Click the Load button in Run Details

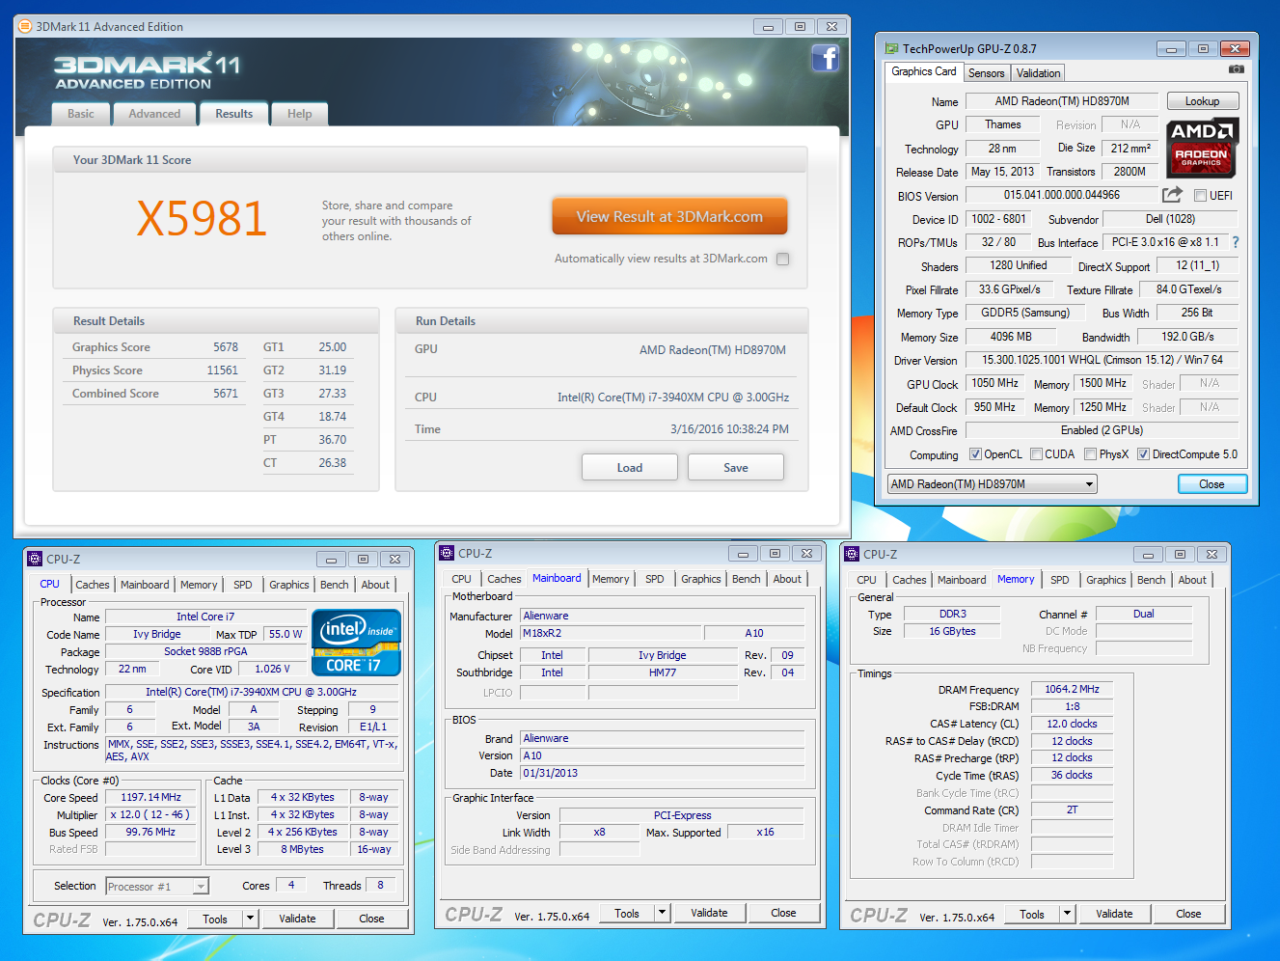630,467
